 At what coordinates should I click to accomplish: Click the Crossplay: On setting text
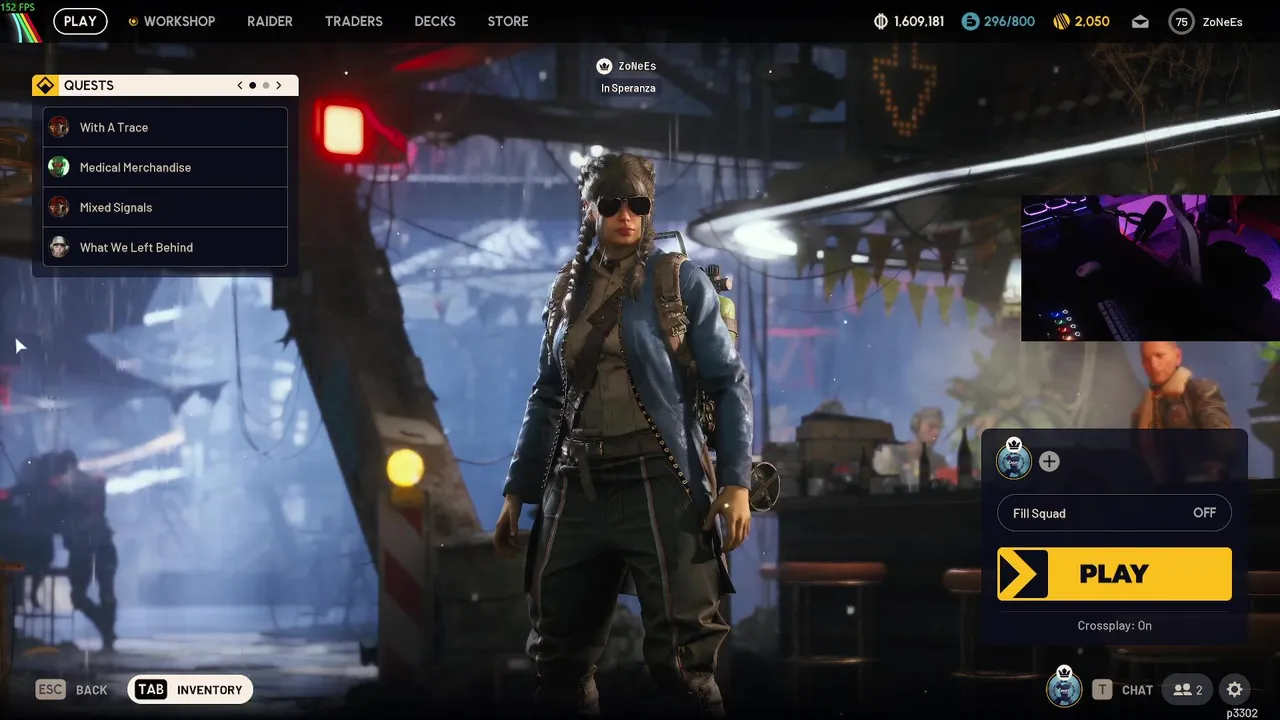tap(1114, 625)
